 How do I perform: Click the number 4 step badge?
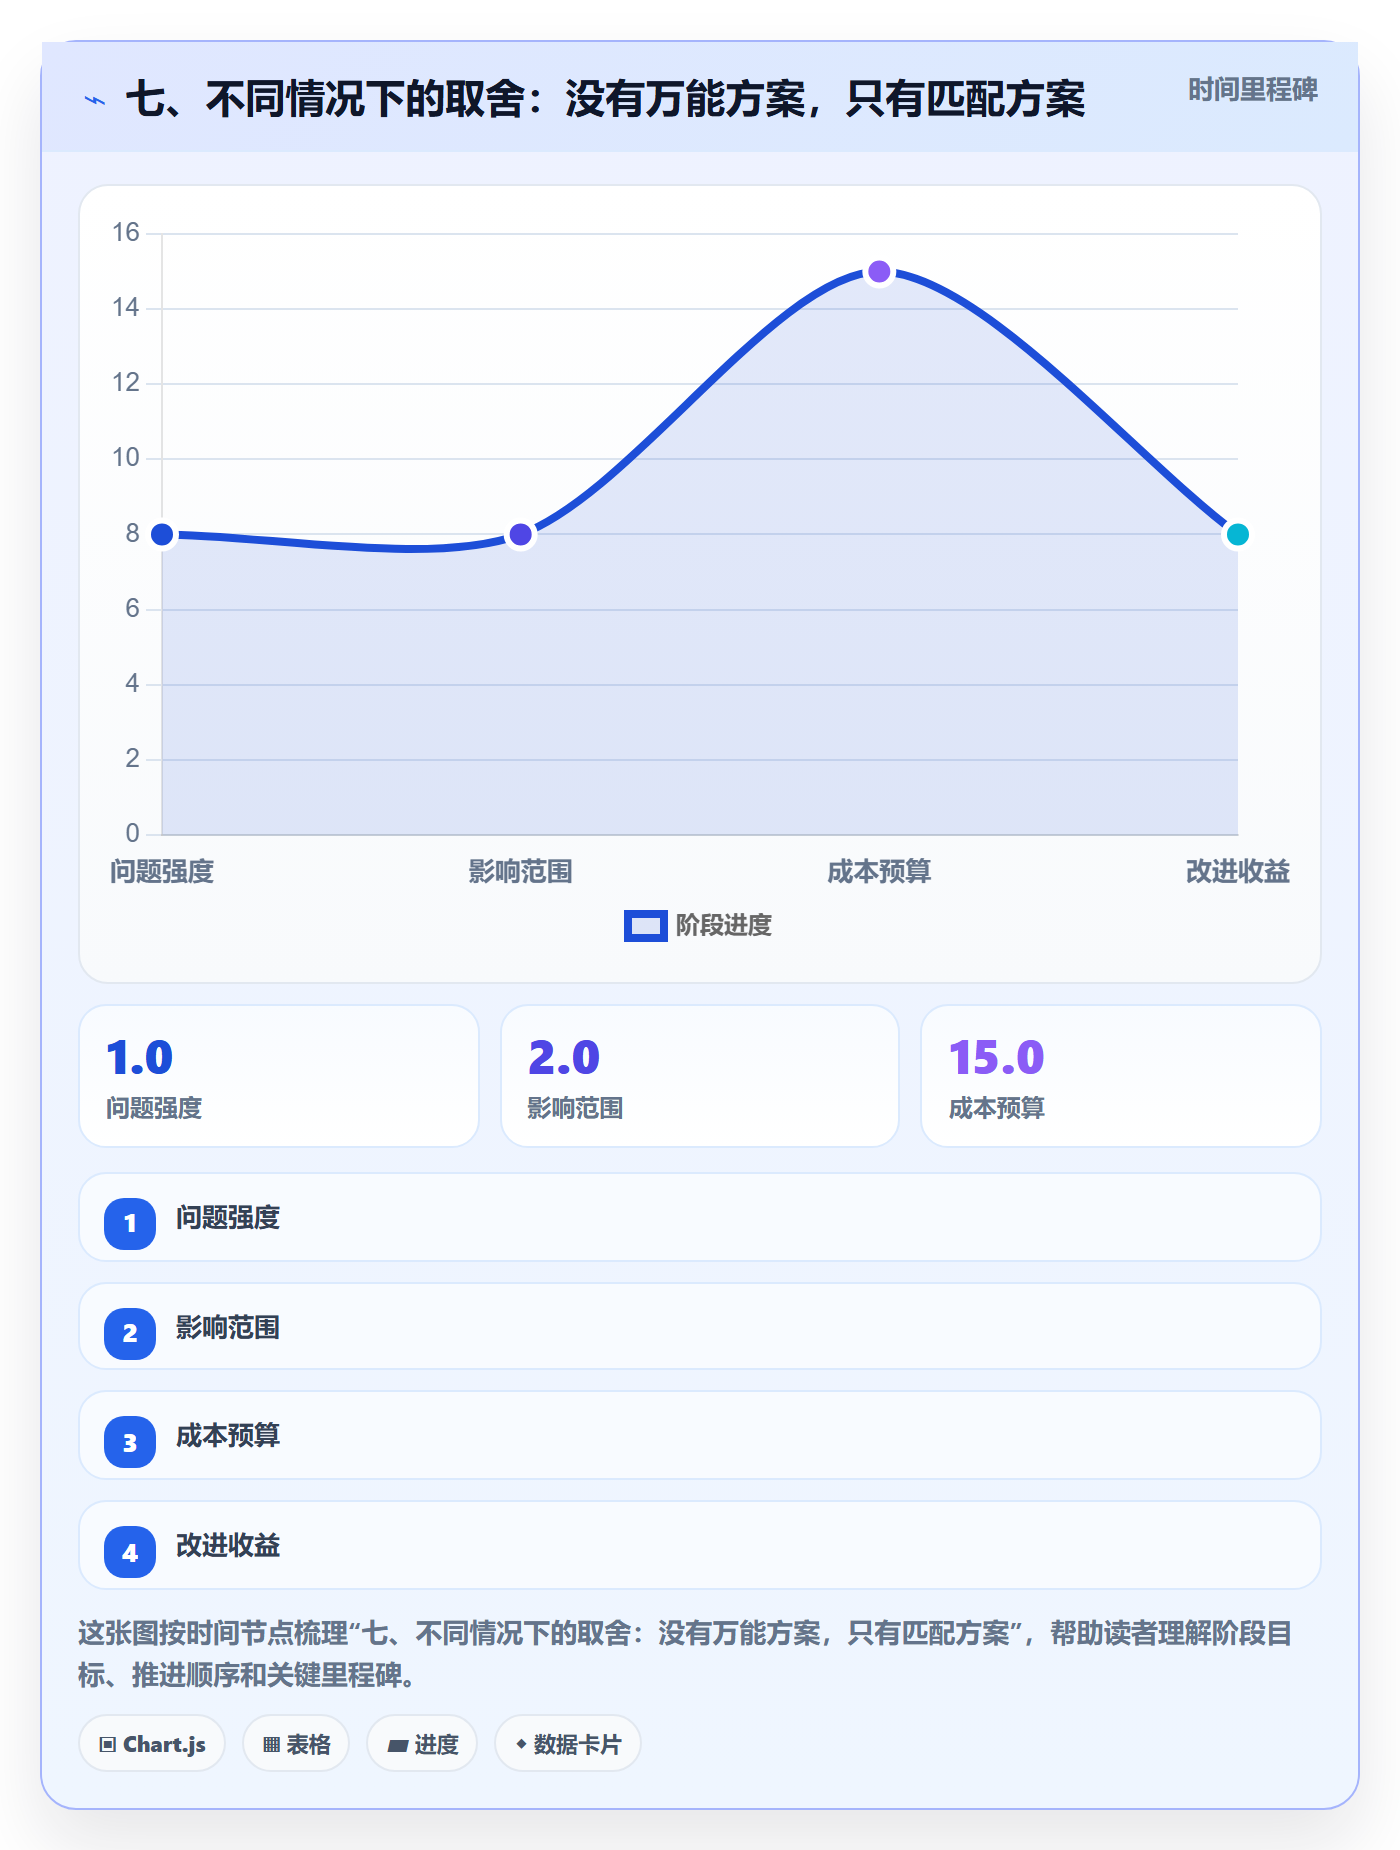point(130,1552)
